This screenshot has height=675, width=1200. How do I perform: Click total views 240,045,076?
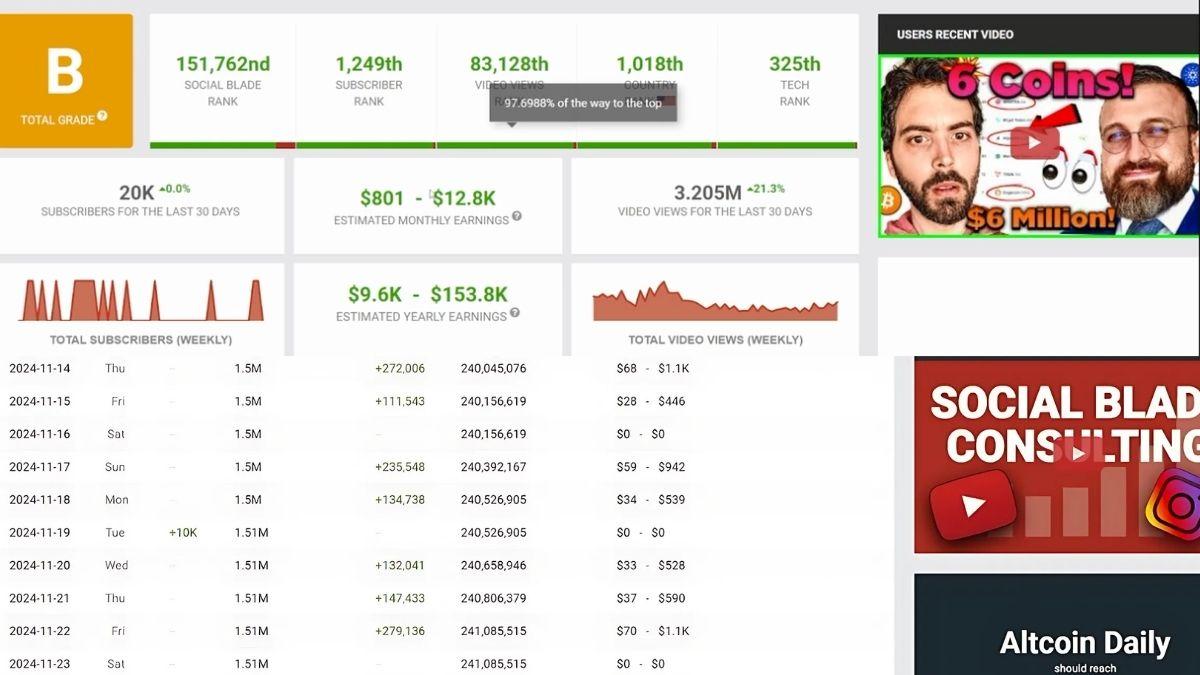tap(493, 368)
